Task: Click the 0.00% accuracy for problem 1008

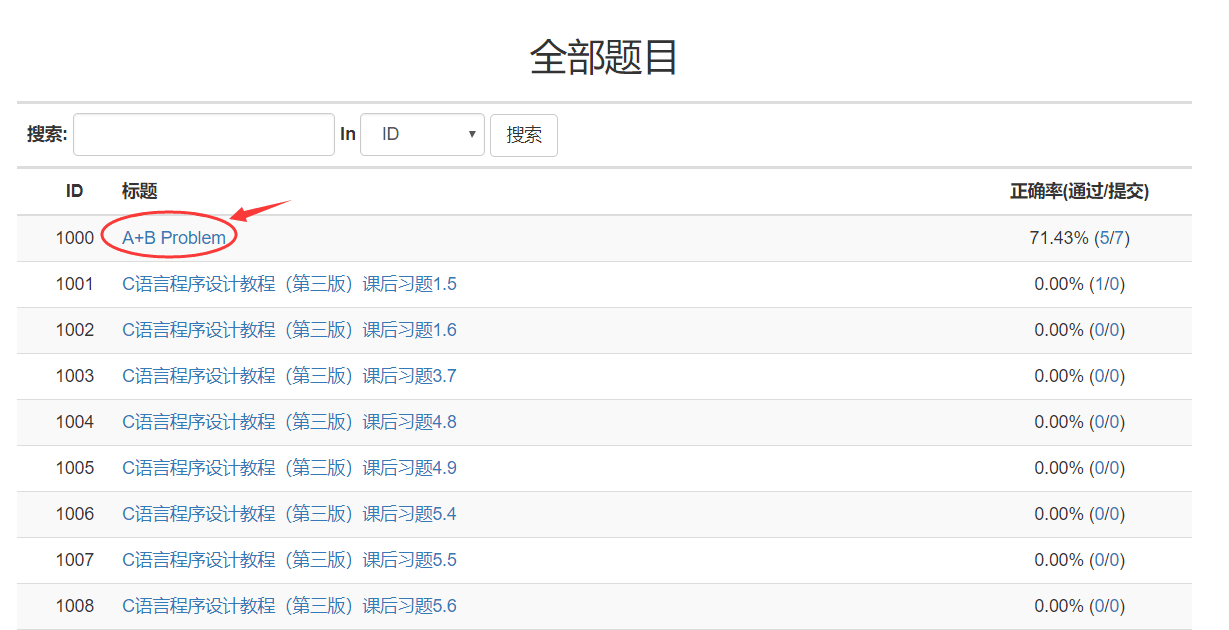Action: (x=1059, y=606)
